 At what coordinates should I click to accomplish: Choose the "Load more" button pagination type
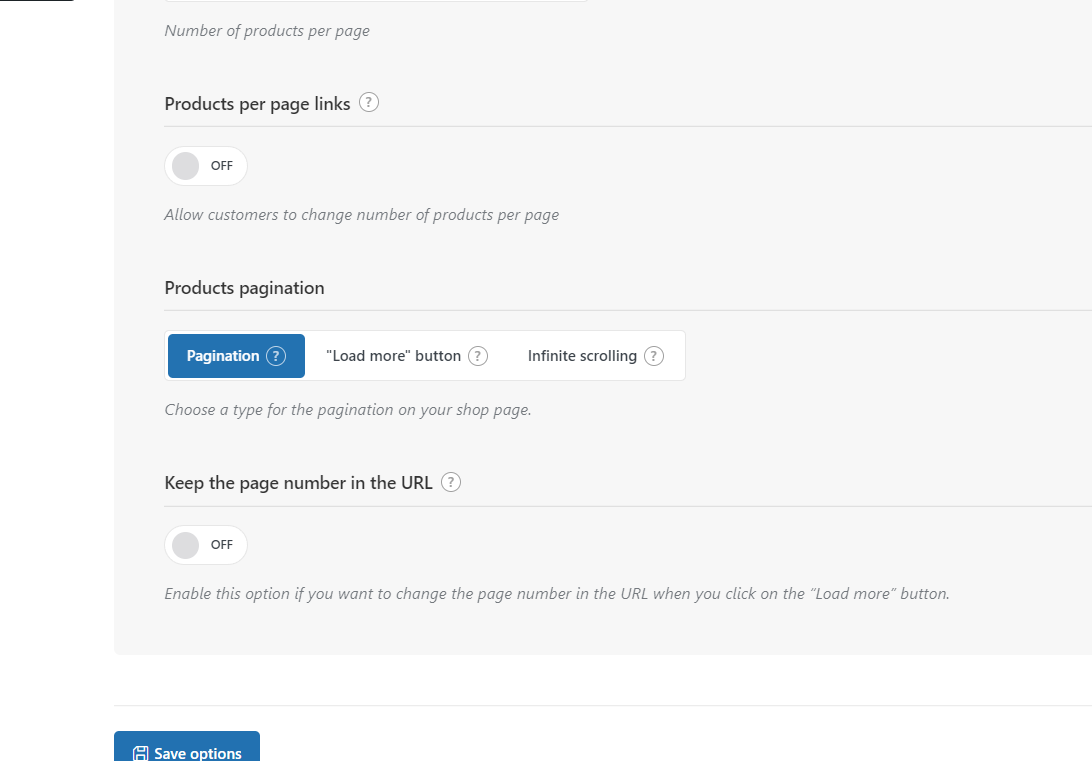[x=393, y=356]
